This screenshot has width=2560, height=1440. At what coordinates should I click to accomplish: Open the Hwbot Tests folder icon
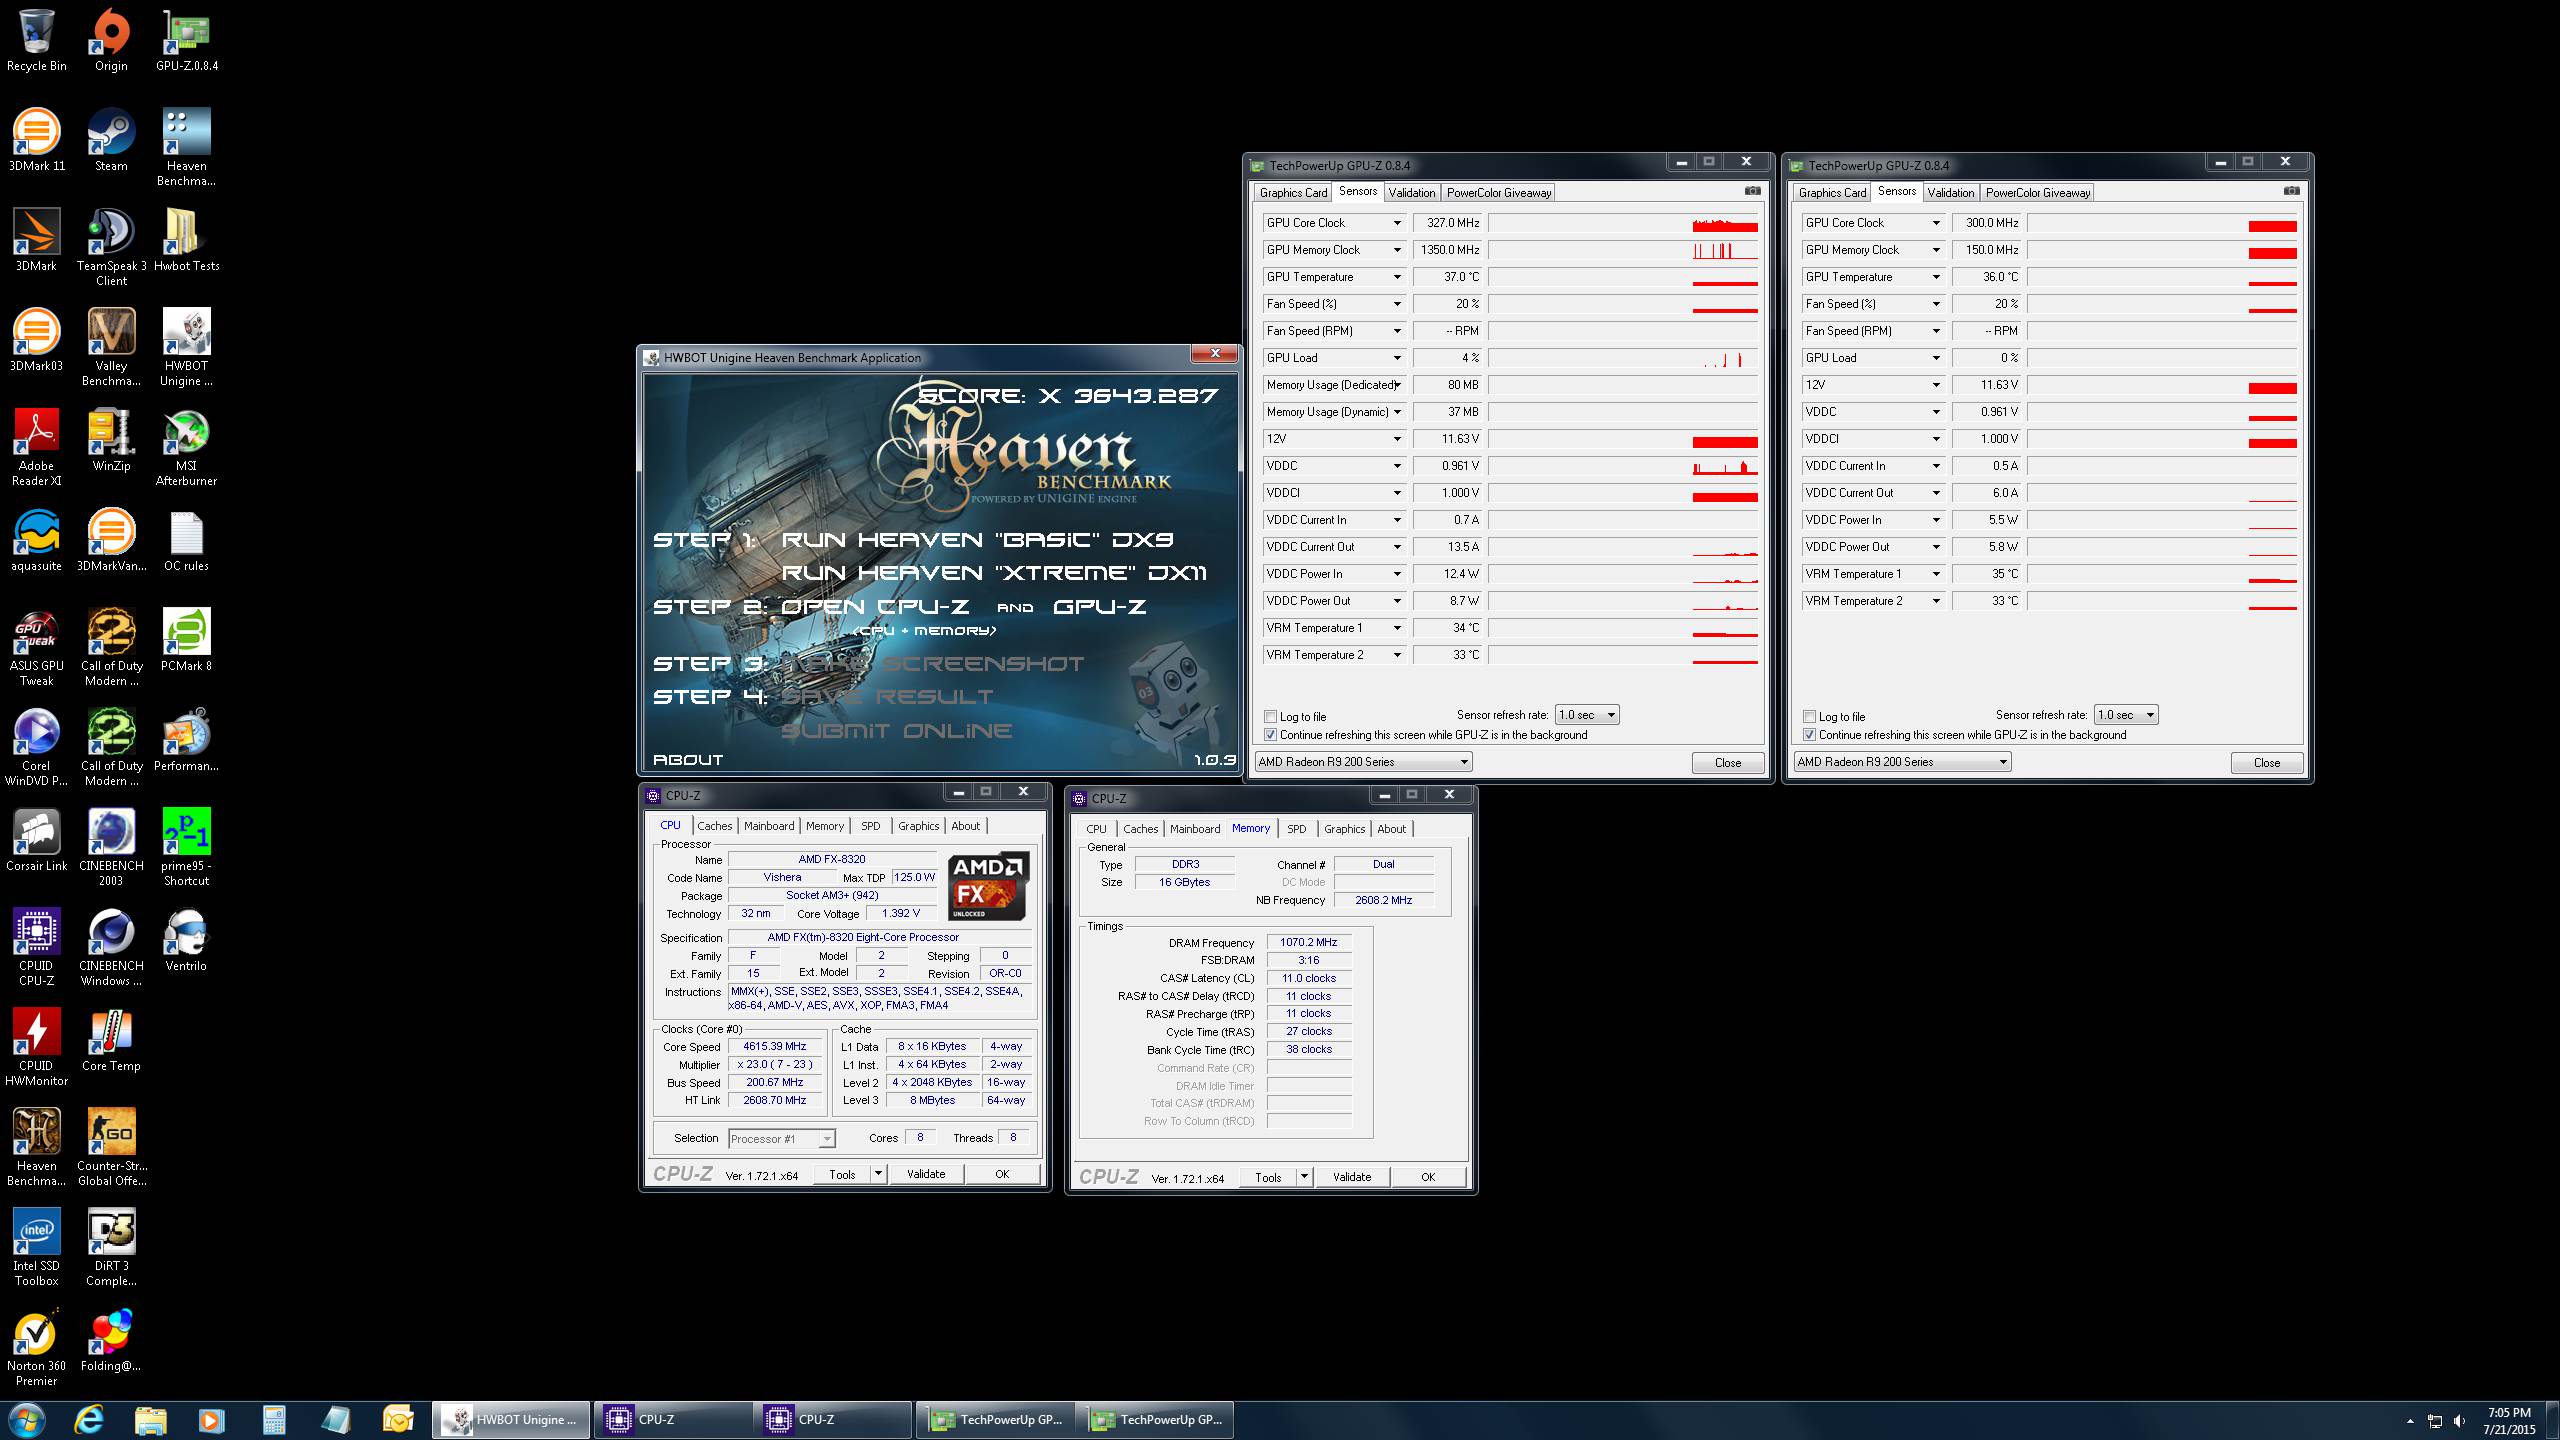tap(187, 240)
